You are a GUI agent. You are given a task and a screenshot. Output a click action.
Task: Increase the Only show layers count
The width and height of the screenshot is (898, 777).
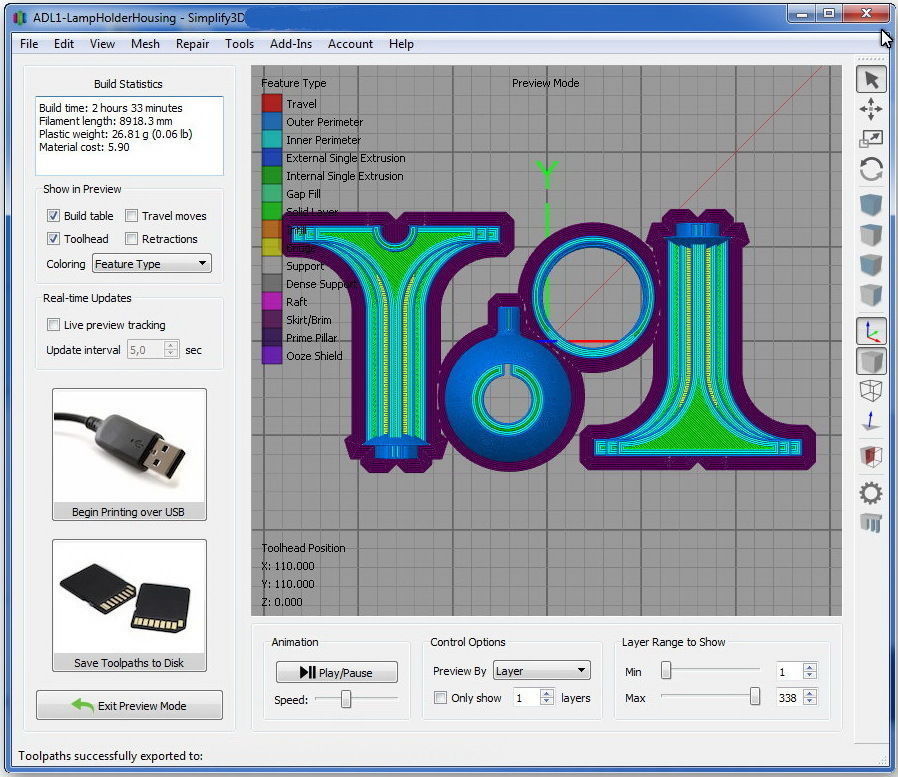tap(547, 693)
